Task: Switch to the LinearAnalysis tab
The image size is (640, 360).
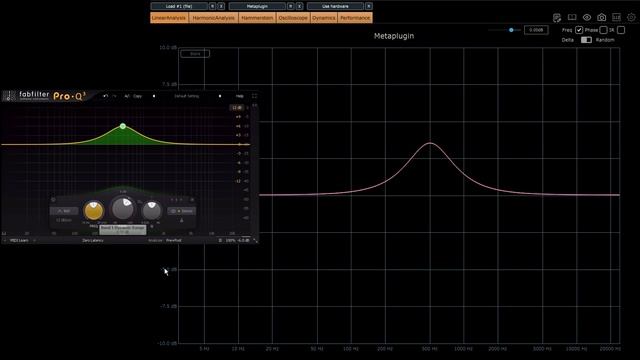Action: click(x=169, y=18)
